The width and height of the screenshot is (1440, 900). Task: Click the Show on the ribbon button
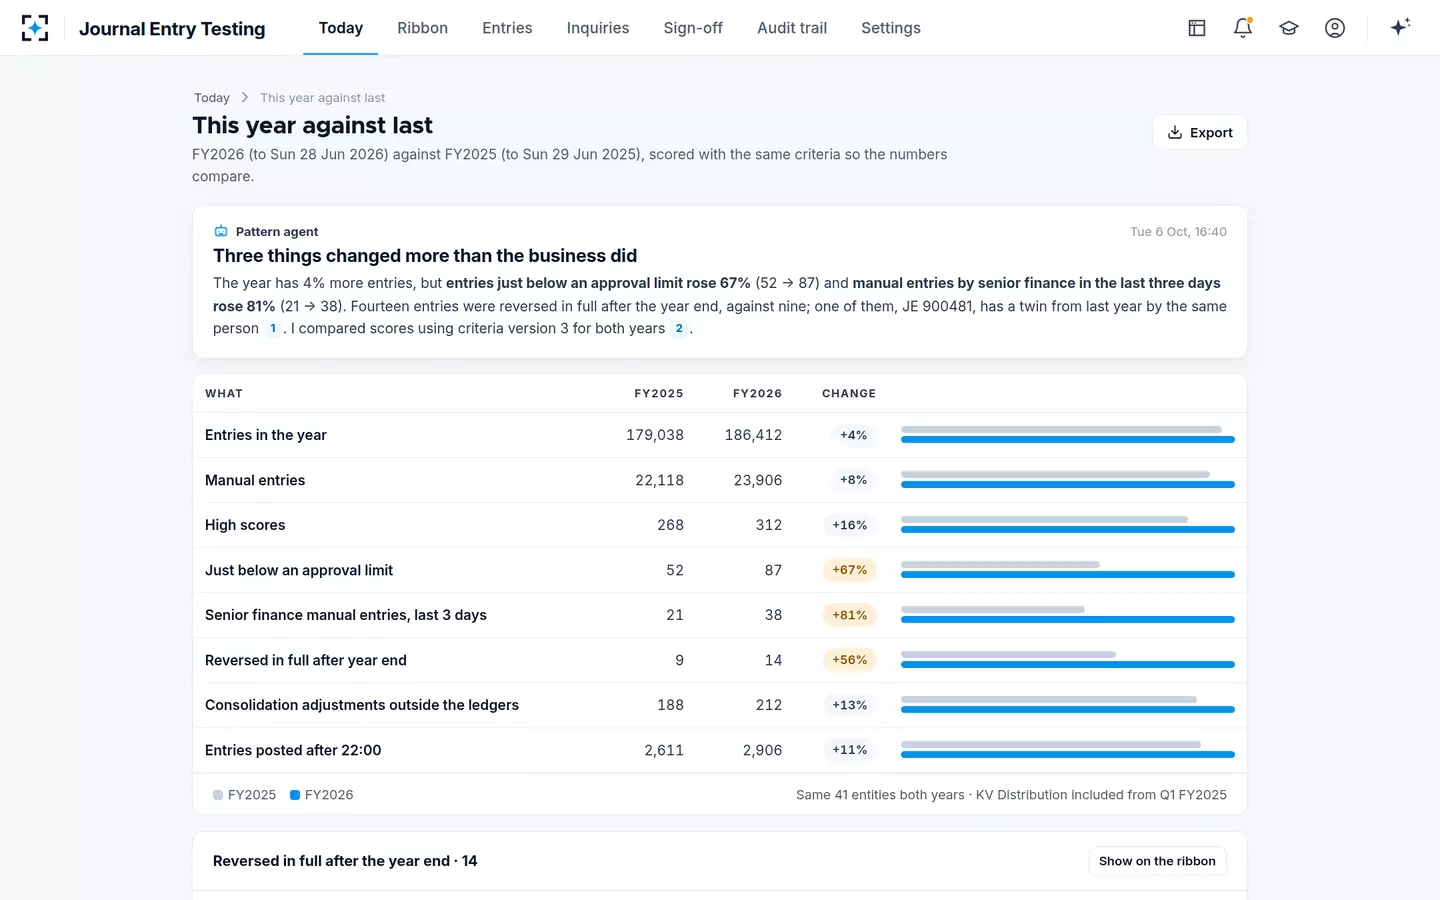(x=1157, y=861)
